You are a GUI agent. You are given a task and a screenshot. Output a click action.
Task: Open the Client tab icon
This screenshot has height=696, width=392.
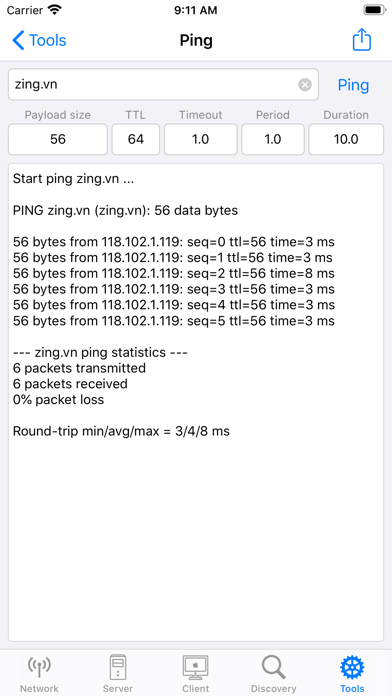pyautogui.click(x=195, y=667)
